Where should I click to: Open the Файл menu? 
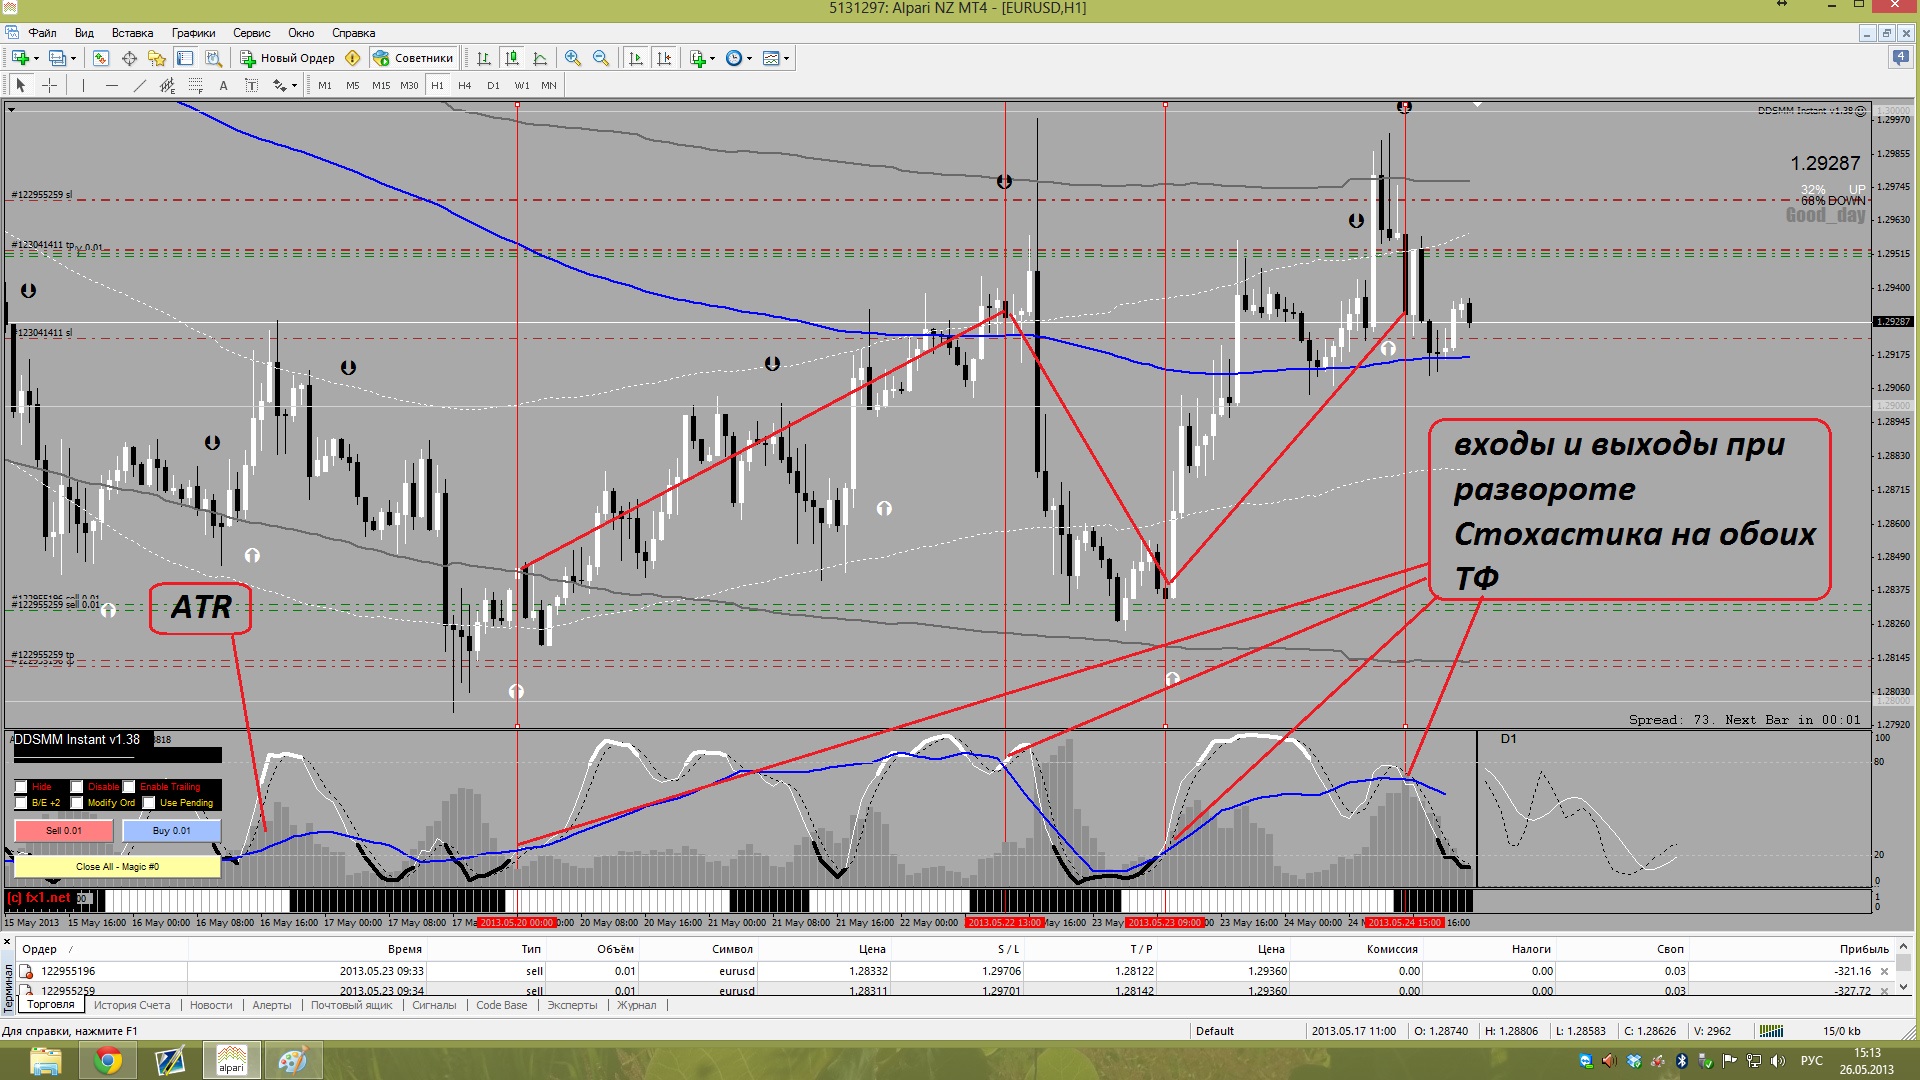point(42,33)
